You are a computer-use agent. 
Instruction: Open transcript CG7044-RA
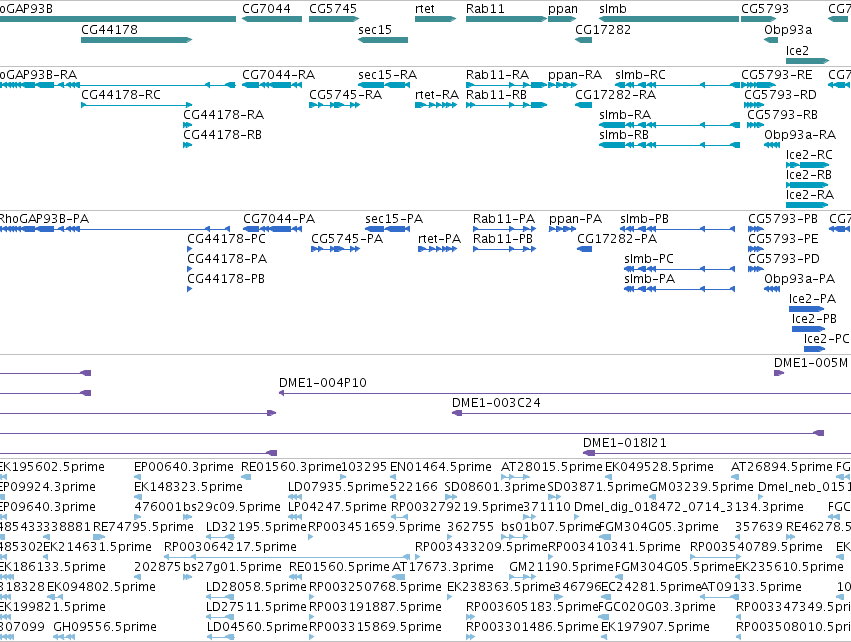[272, 85]
